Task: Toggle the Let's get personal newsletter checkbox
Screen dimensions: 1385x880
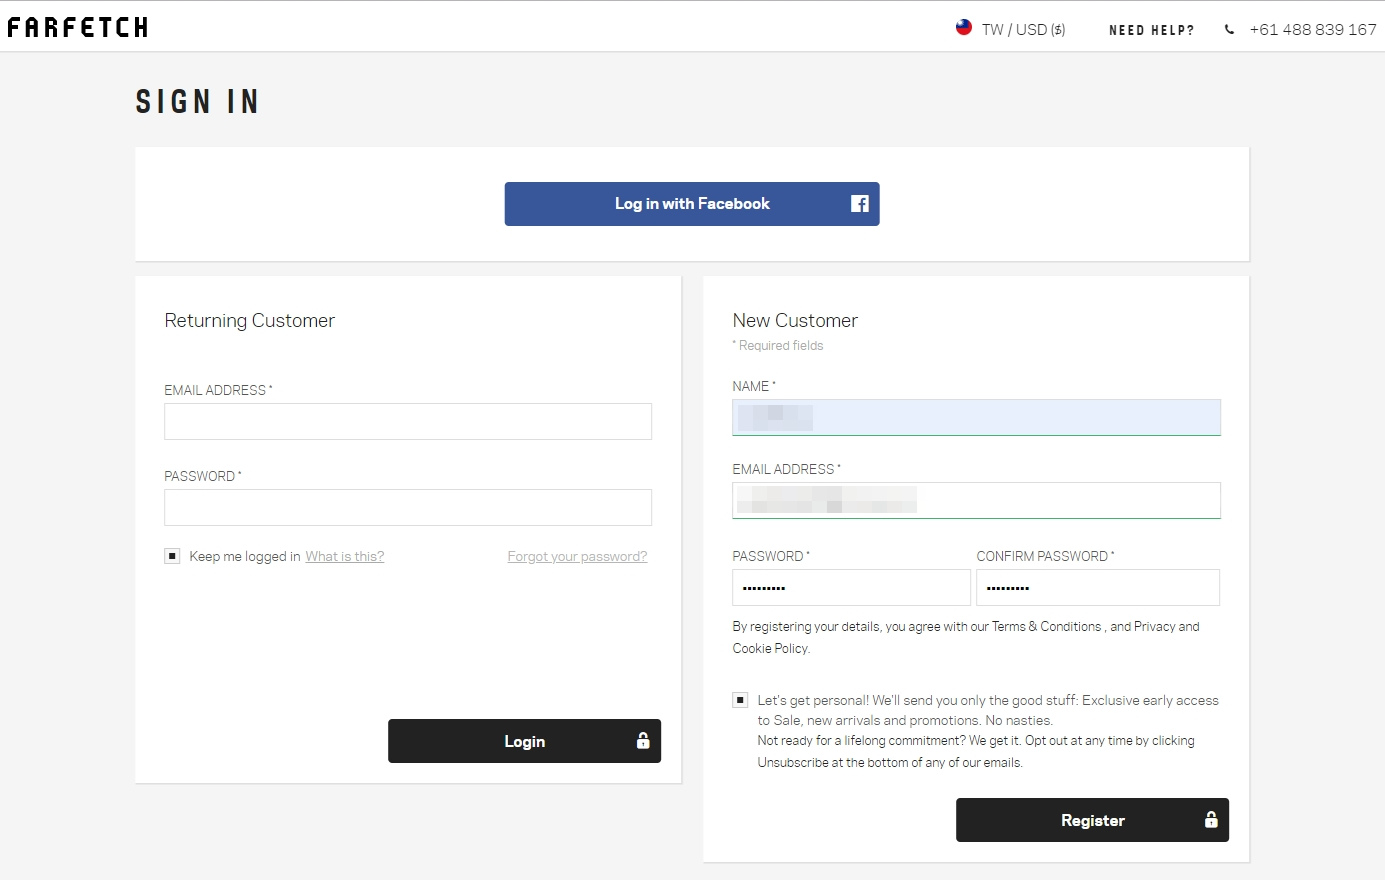Action: tap(740, 700)
